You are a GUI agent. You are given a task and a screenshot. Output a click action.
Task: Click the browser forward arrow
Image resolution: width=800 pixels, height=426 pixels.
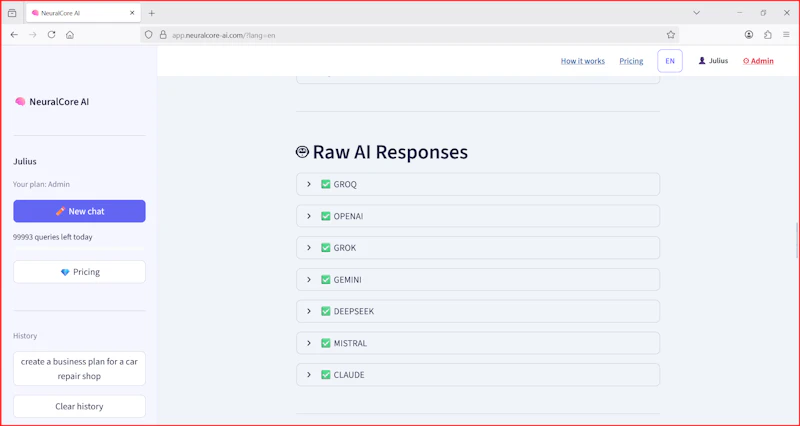33,35
